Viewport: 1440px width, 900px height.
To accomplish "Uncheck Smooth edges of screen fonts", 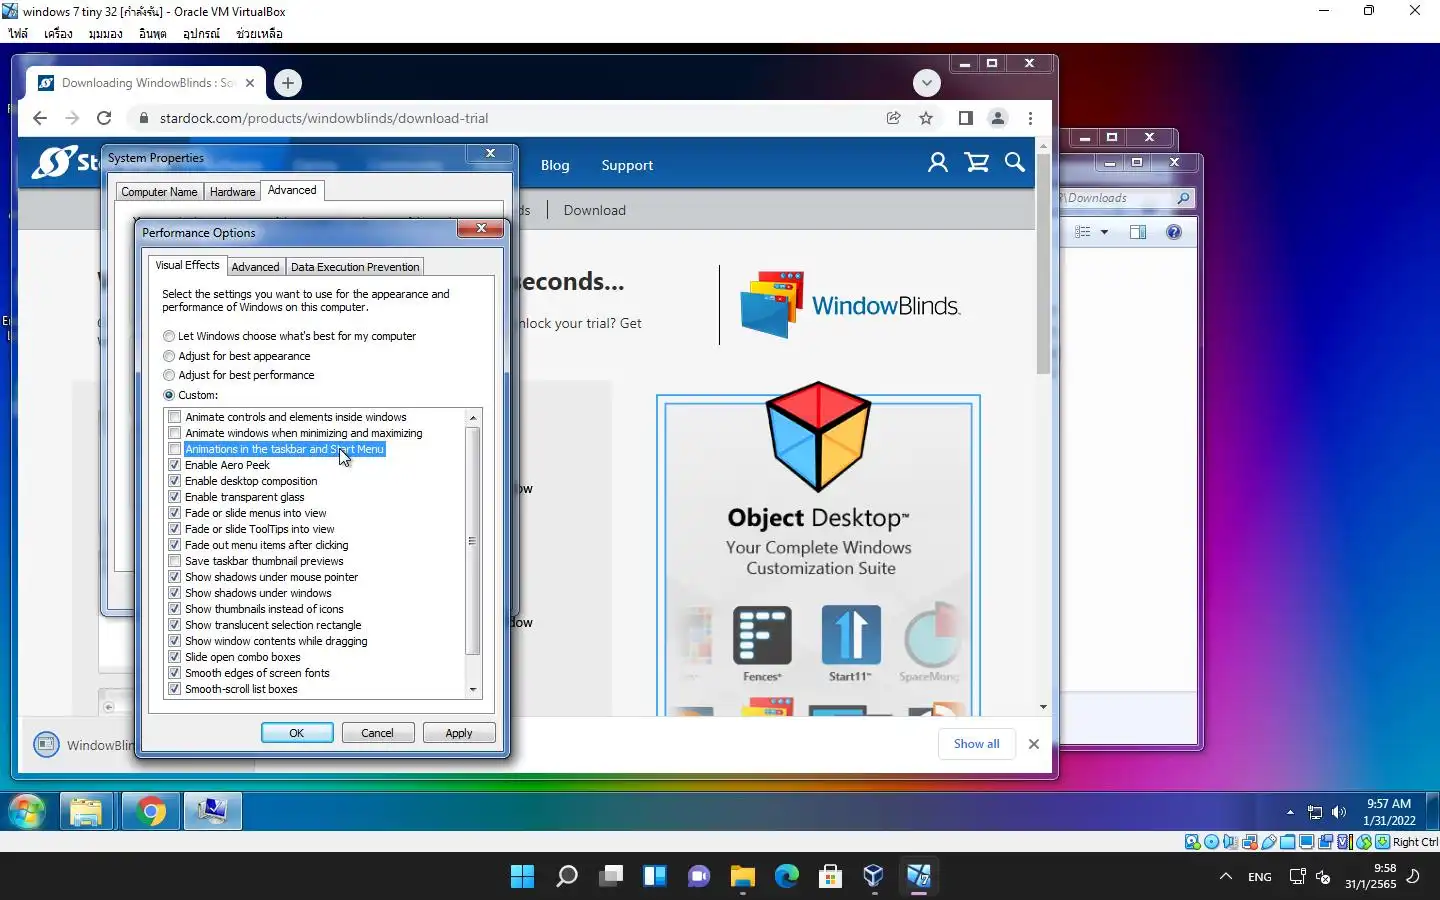I will (x=175, y=673).
